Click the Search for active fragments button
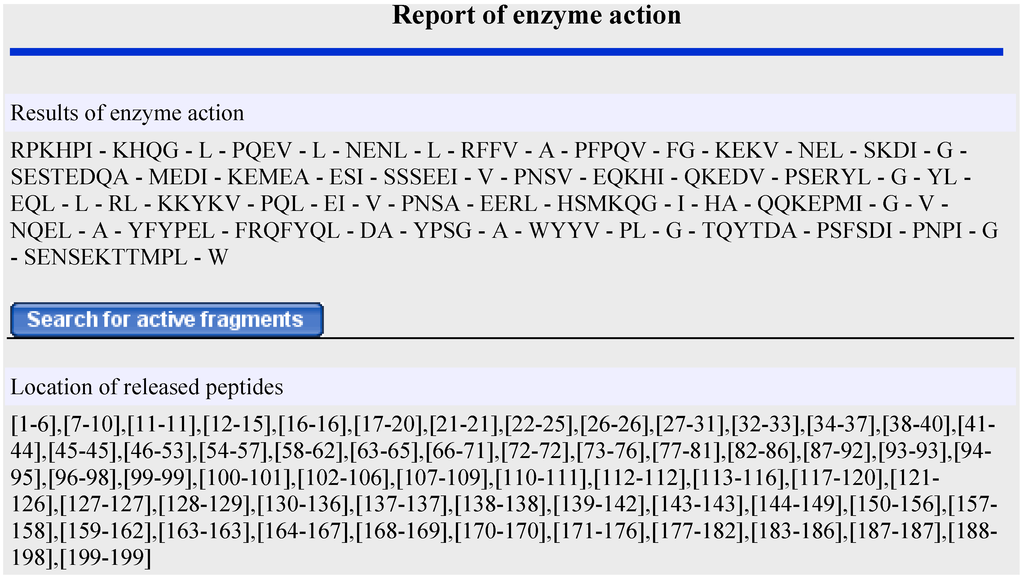1024x580 pixels. point(166,320)
